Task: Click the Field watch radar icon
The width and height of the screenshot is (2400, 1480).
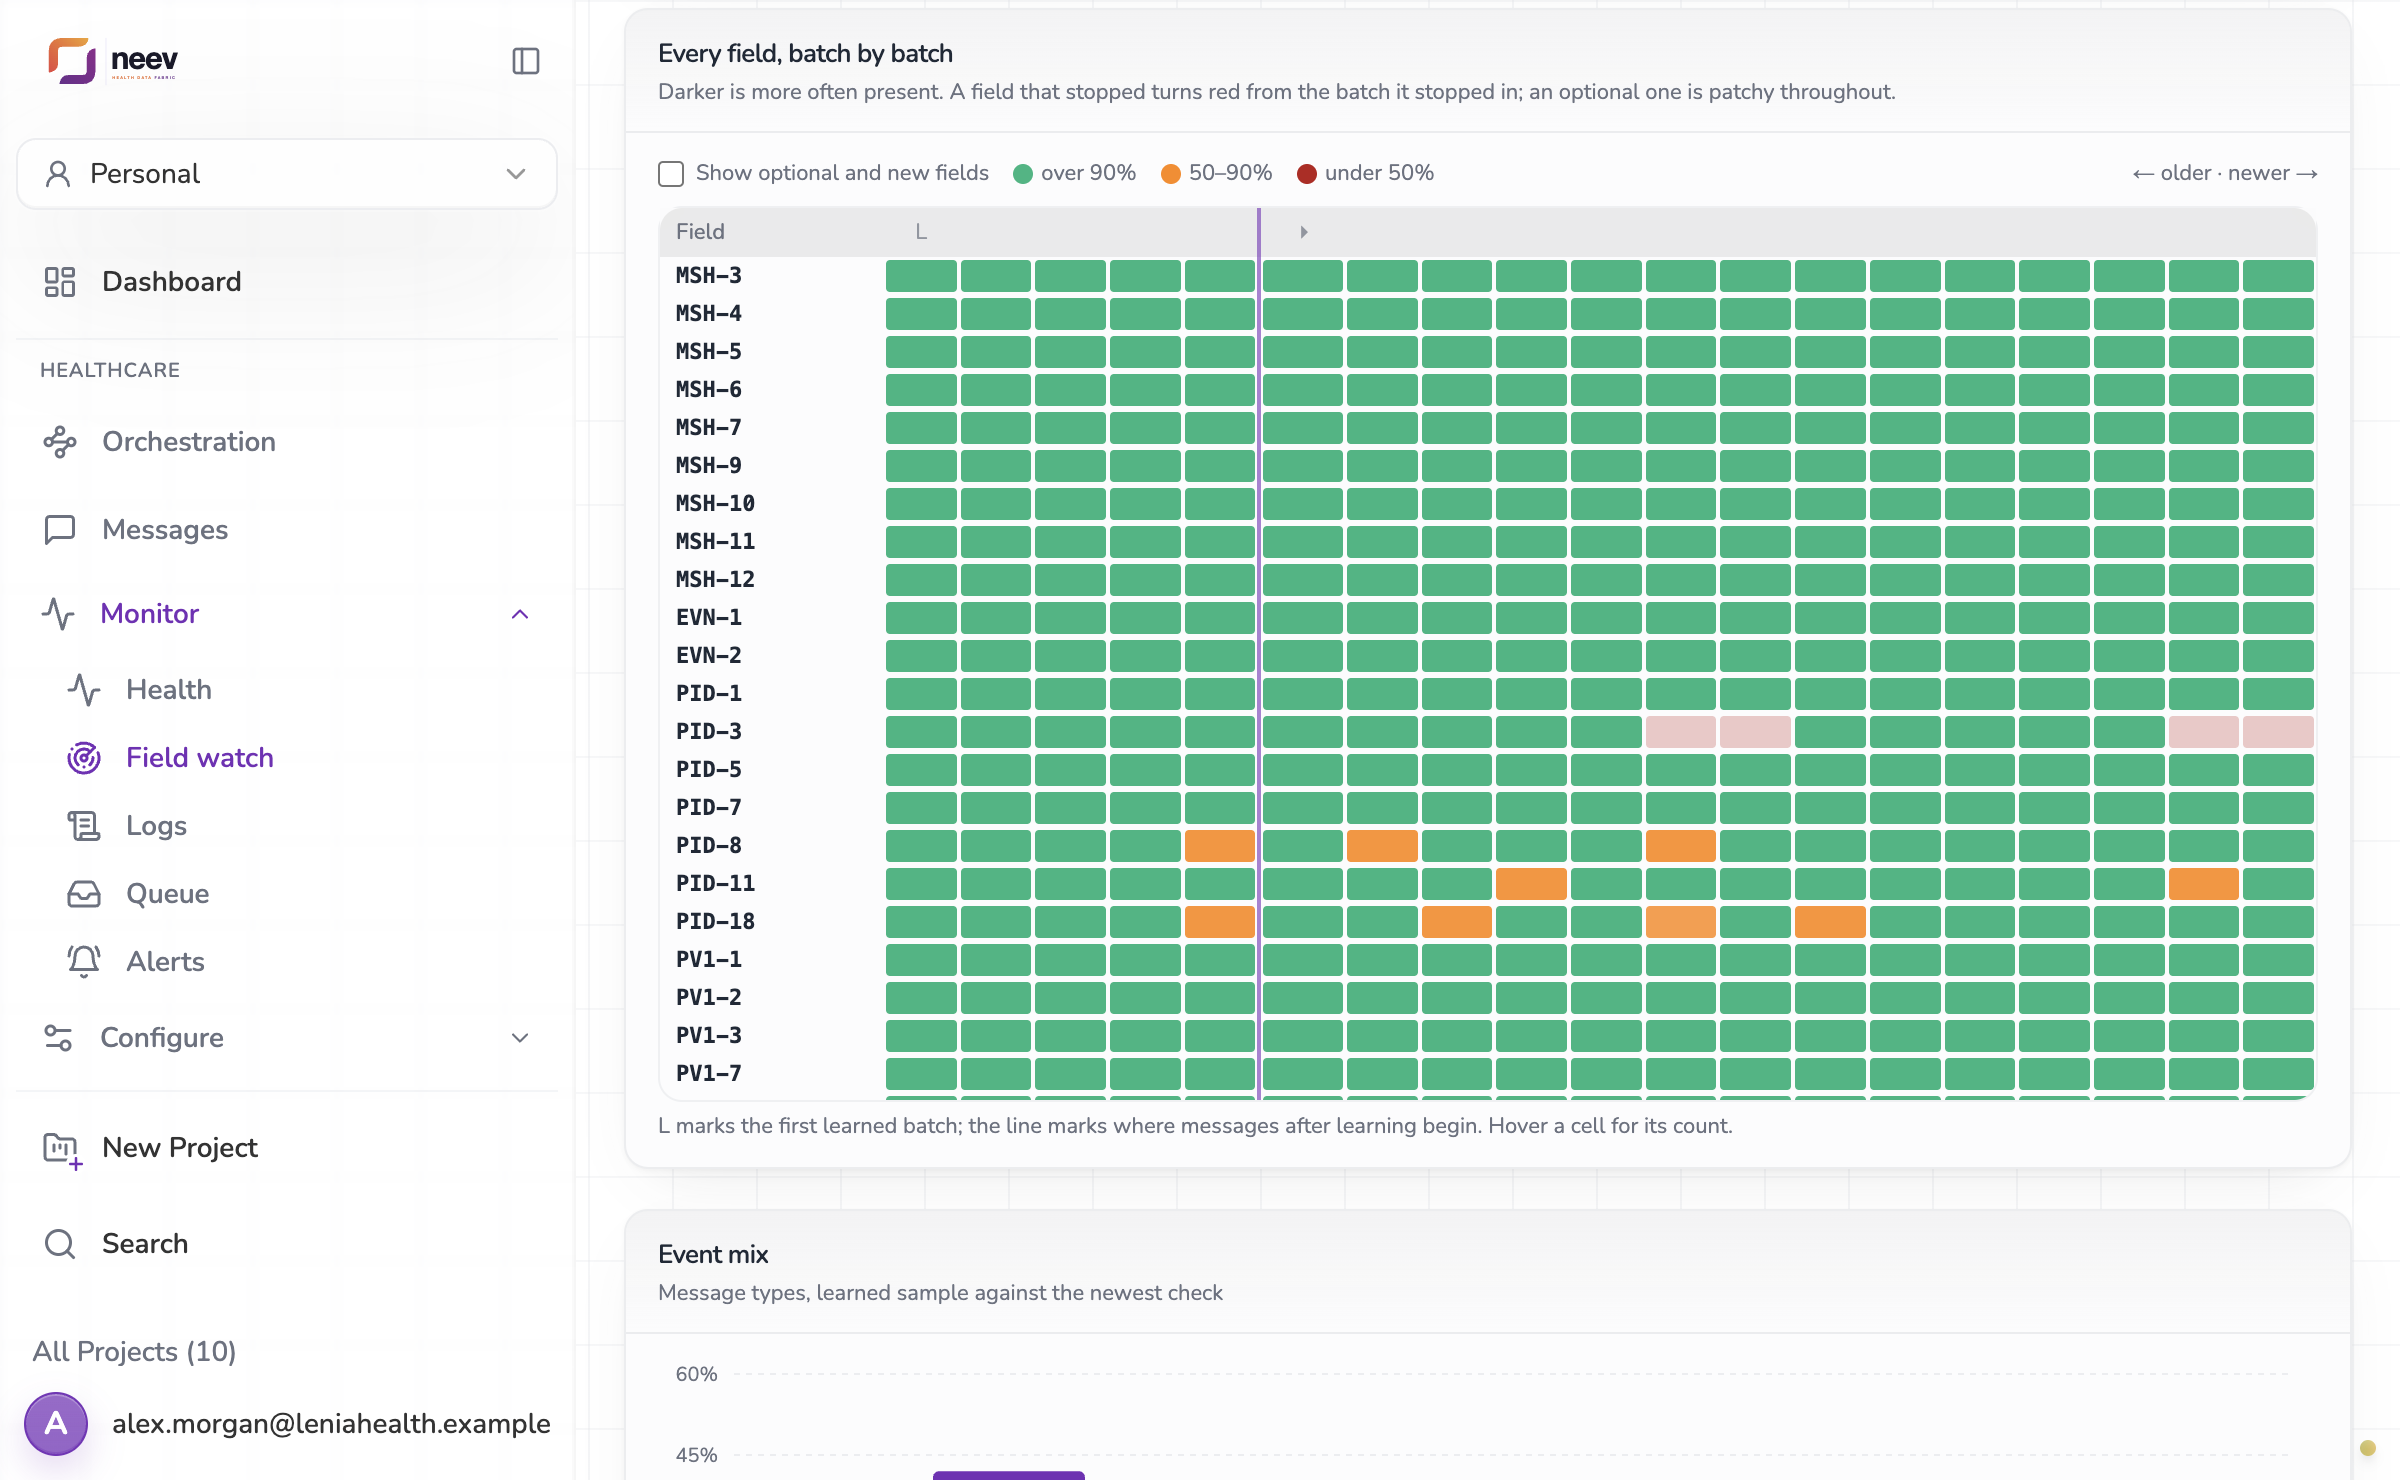Action: [84, 758]
